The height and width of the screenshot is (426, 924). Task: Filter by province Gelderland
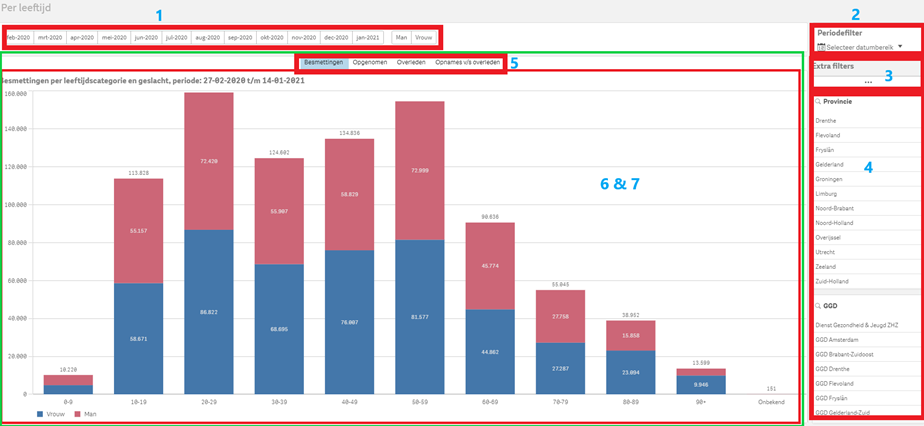click(x=830, y=164)
